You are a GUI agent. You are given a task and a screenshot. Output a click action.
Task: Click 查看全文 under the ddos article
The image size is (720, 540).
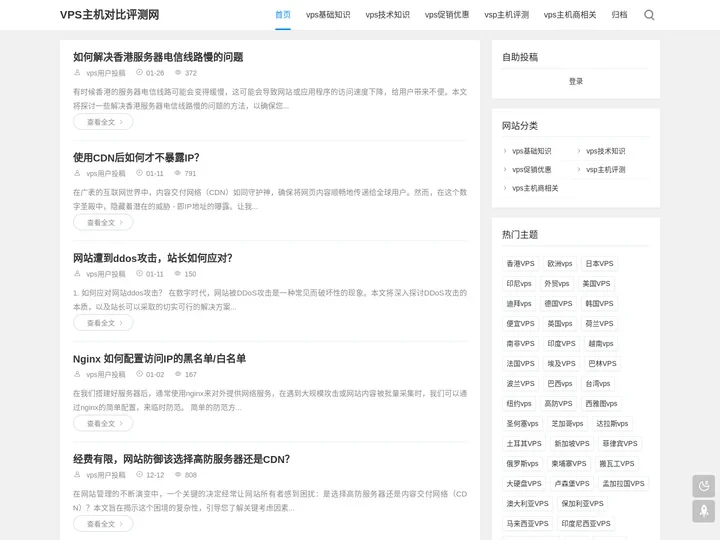(x=103, y=323)
